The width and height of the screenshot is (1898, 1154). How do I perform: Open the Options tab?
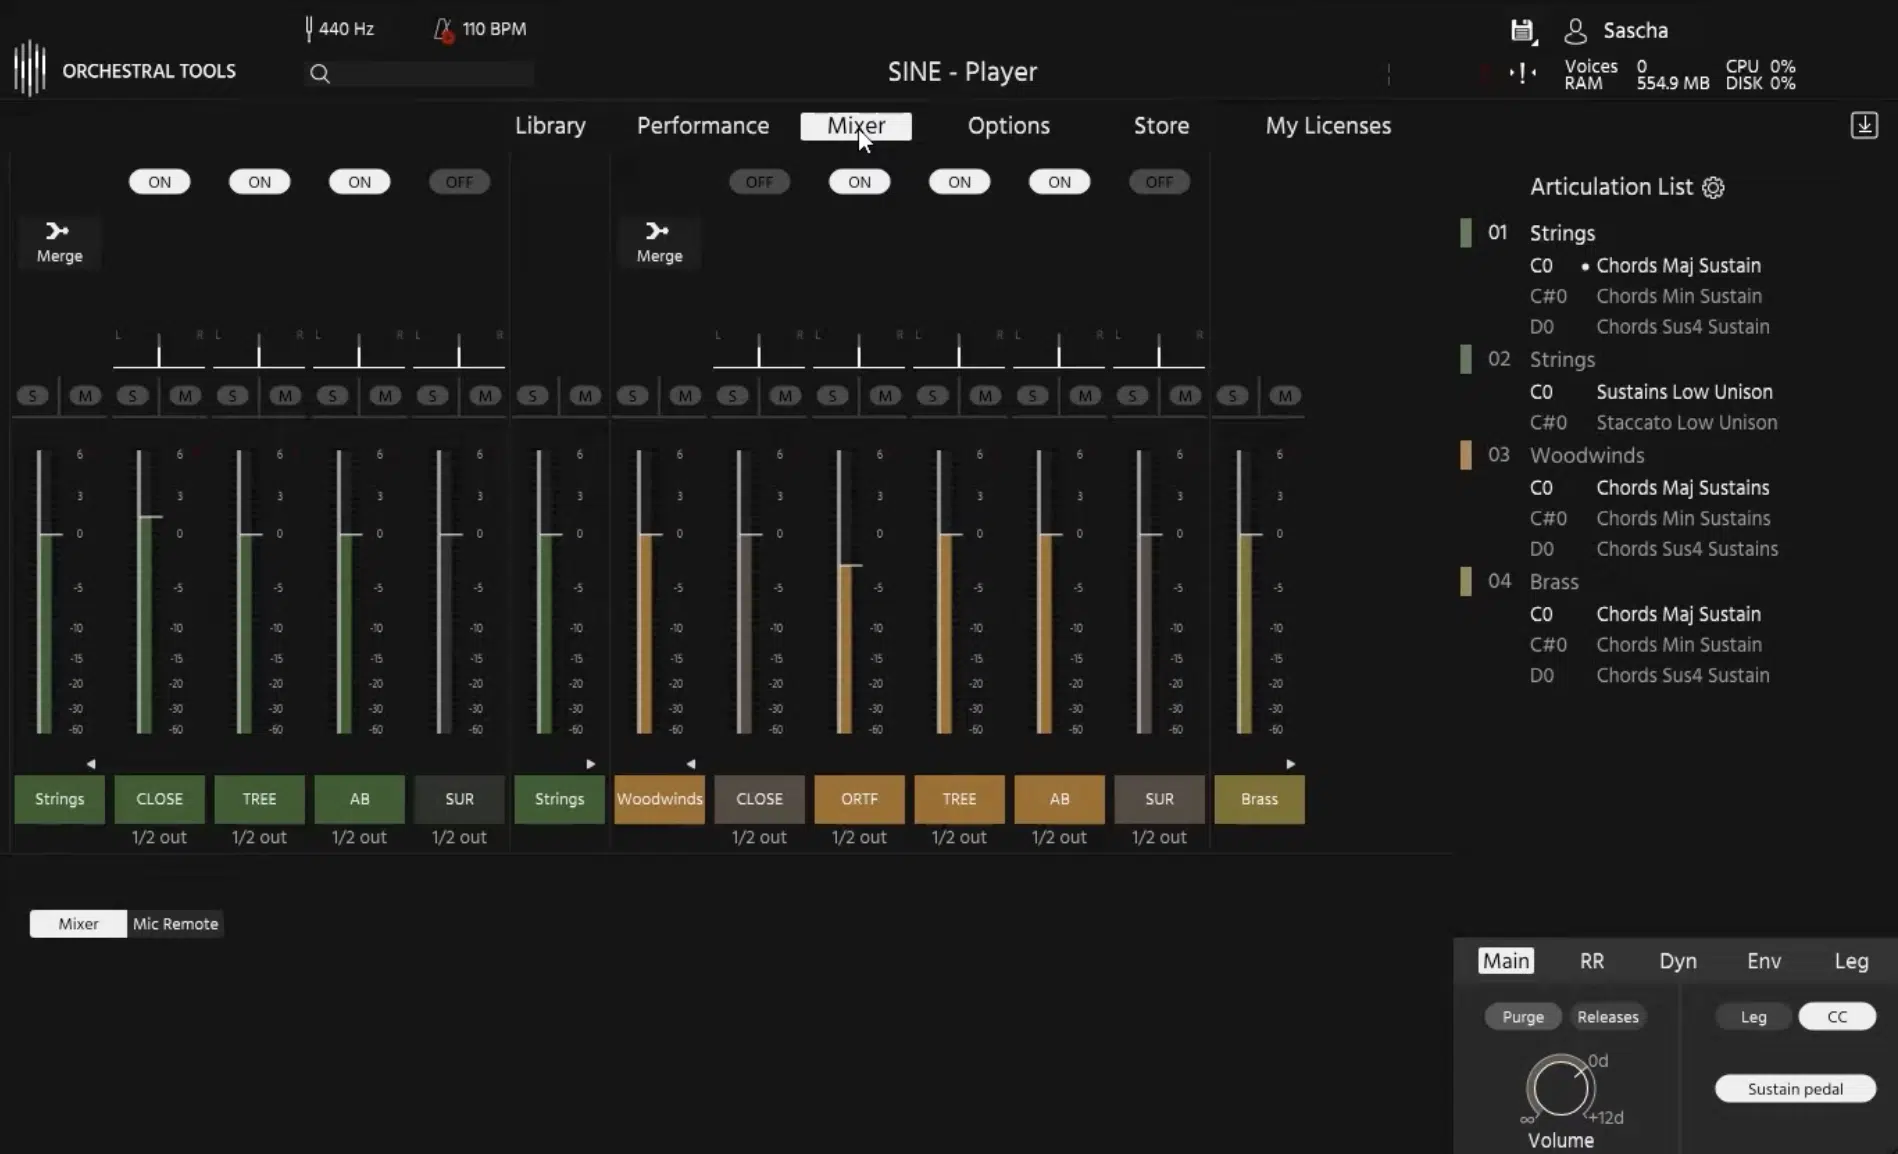pyautogui.click(x=1008, y=126)
